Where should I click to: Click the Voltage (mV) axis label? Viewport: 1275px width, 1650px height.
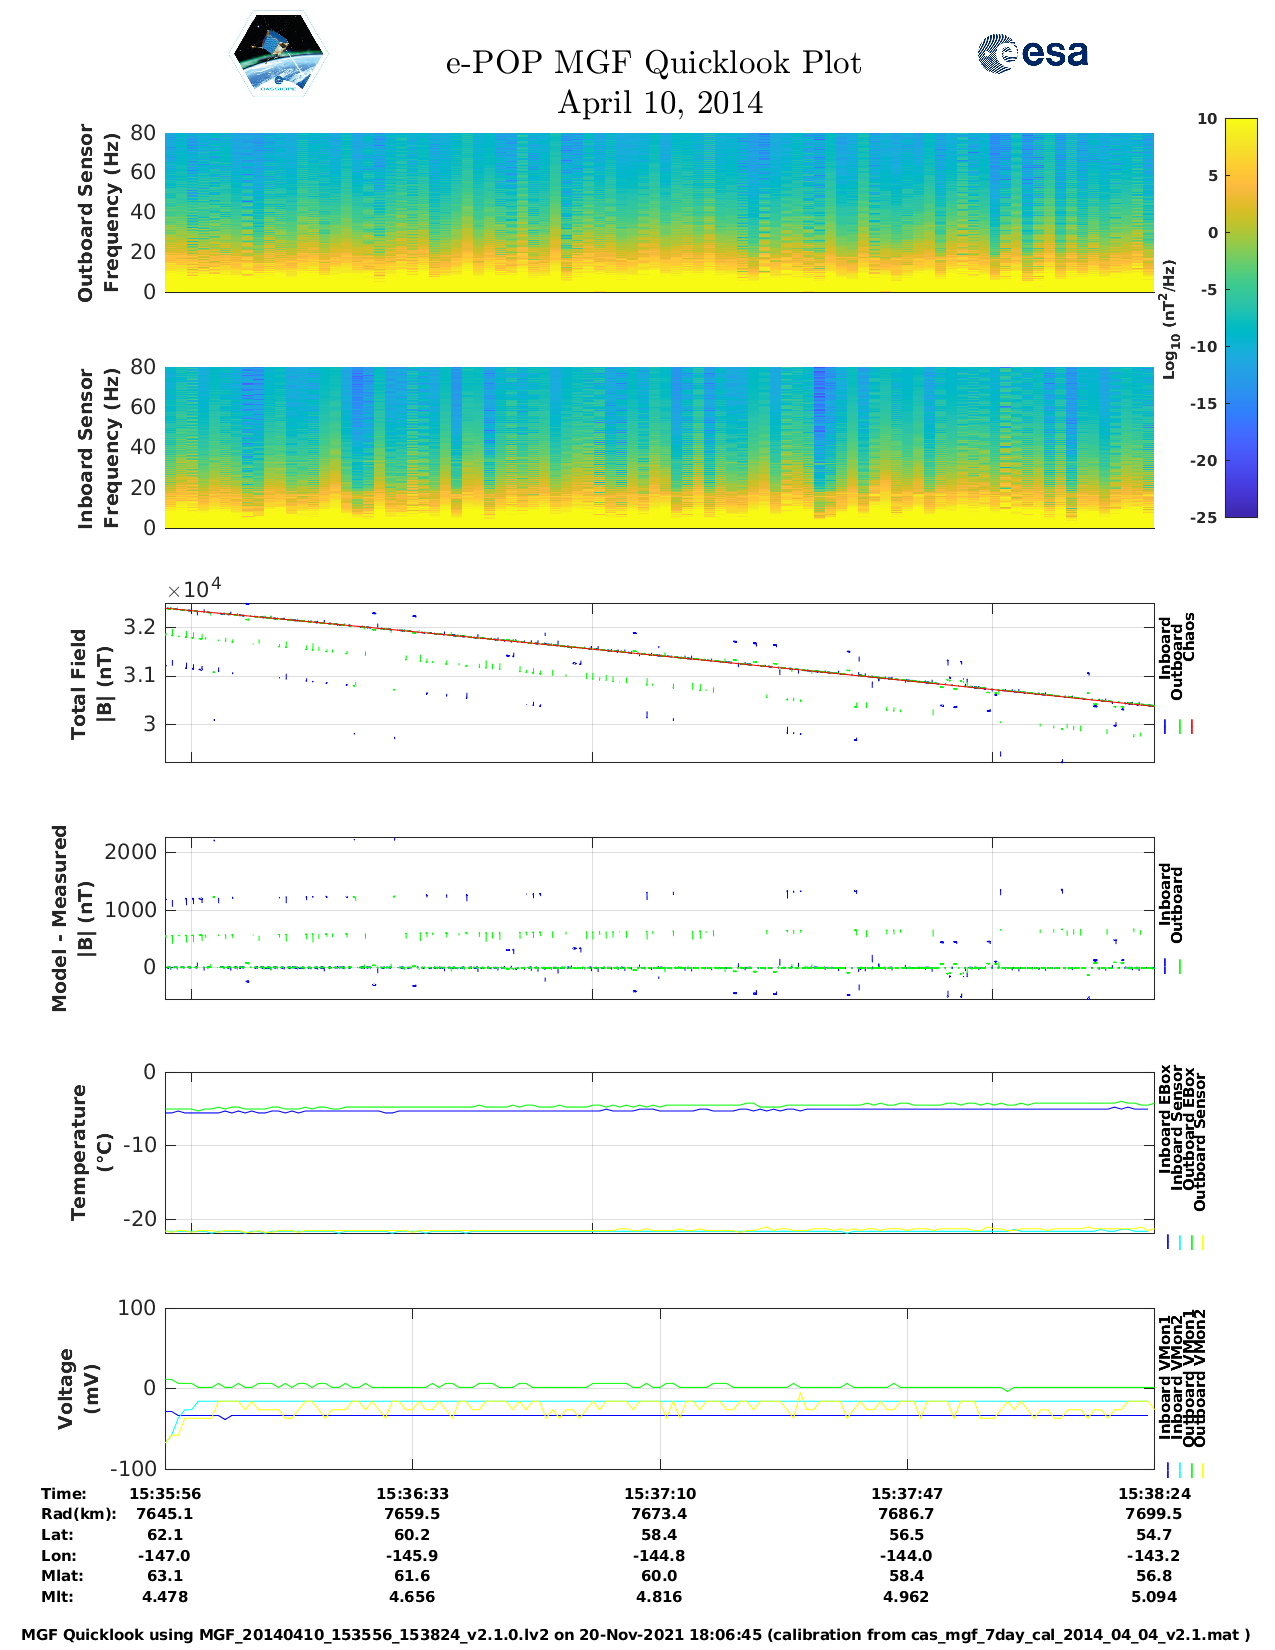coord(79,1388)
